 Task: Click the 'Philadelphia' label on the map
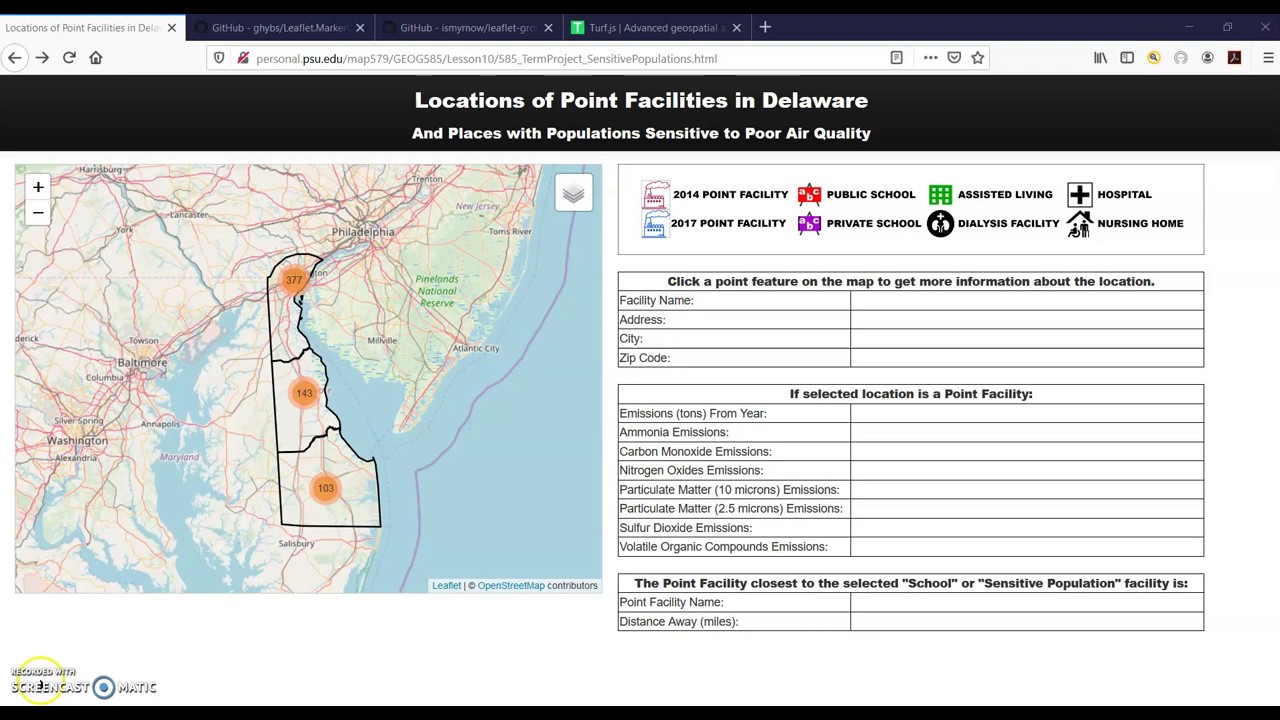[x=363, y=232]
